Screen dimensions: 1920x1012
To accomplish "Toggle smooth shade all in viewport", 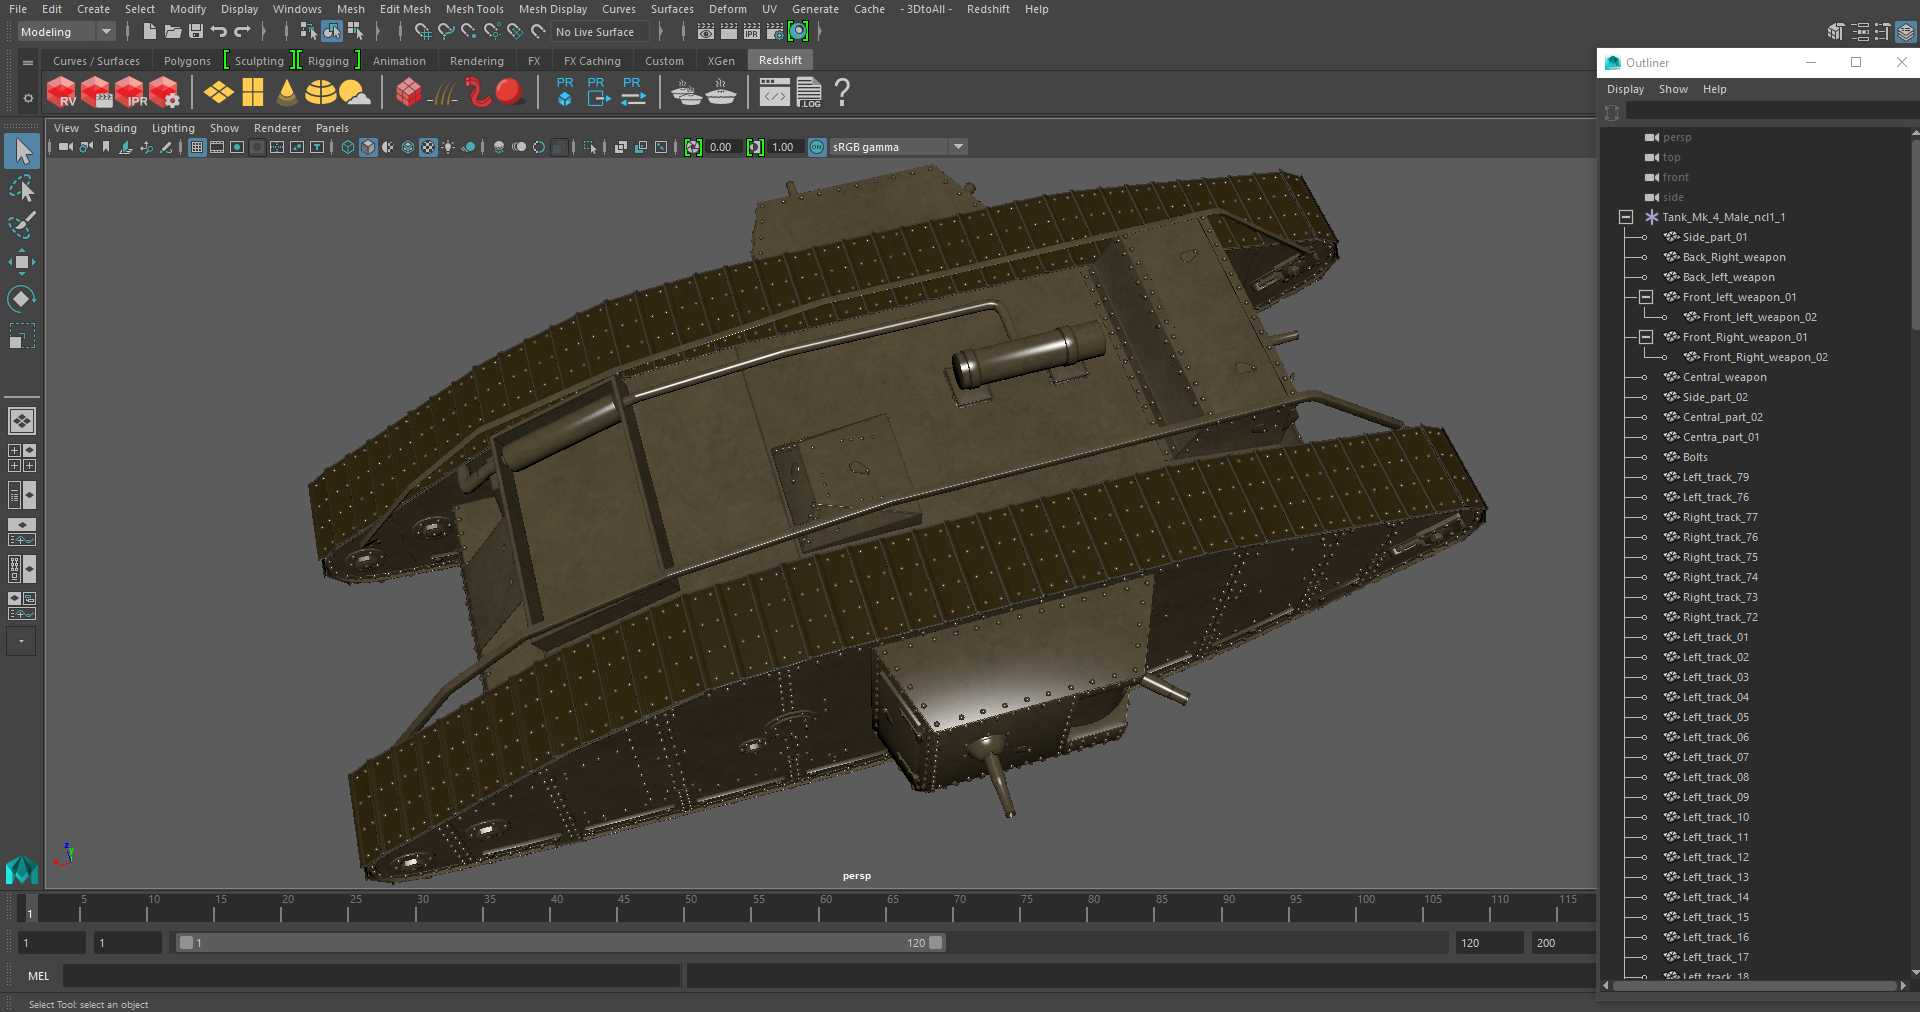I will point(368,147).
